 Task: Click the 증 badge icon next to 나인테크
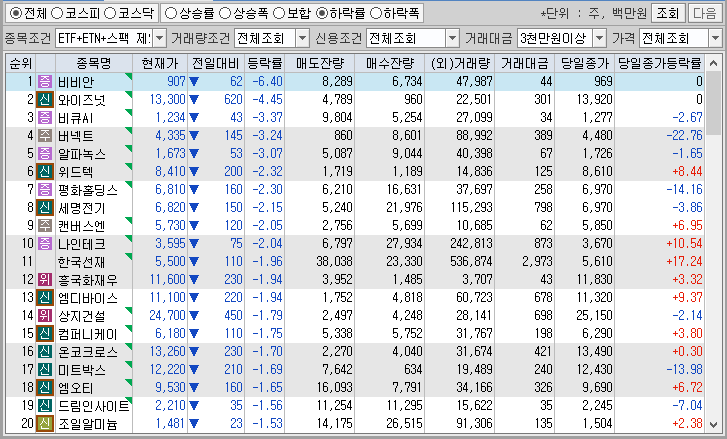click(x=45, y=243)
